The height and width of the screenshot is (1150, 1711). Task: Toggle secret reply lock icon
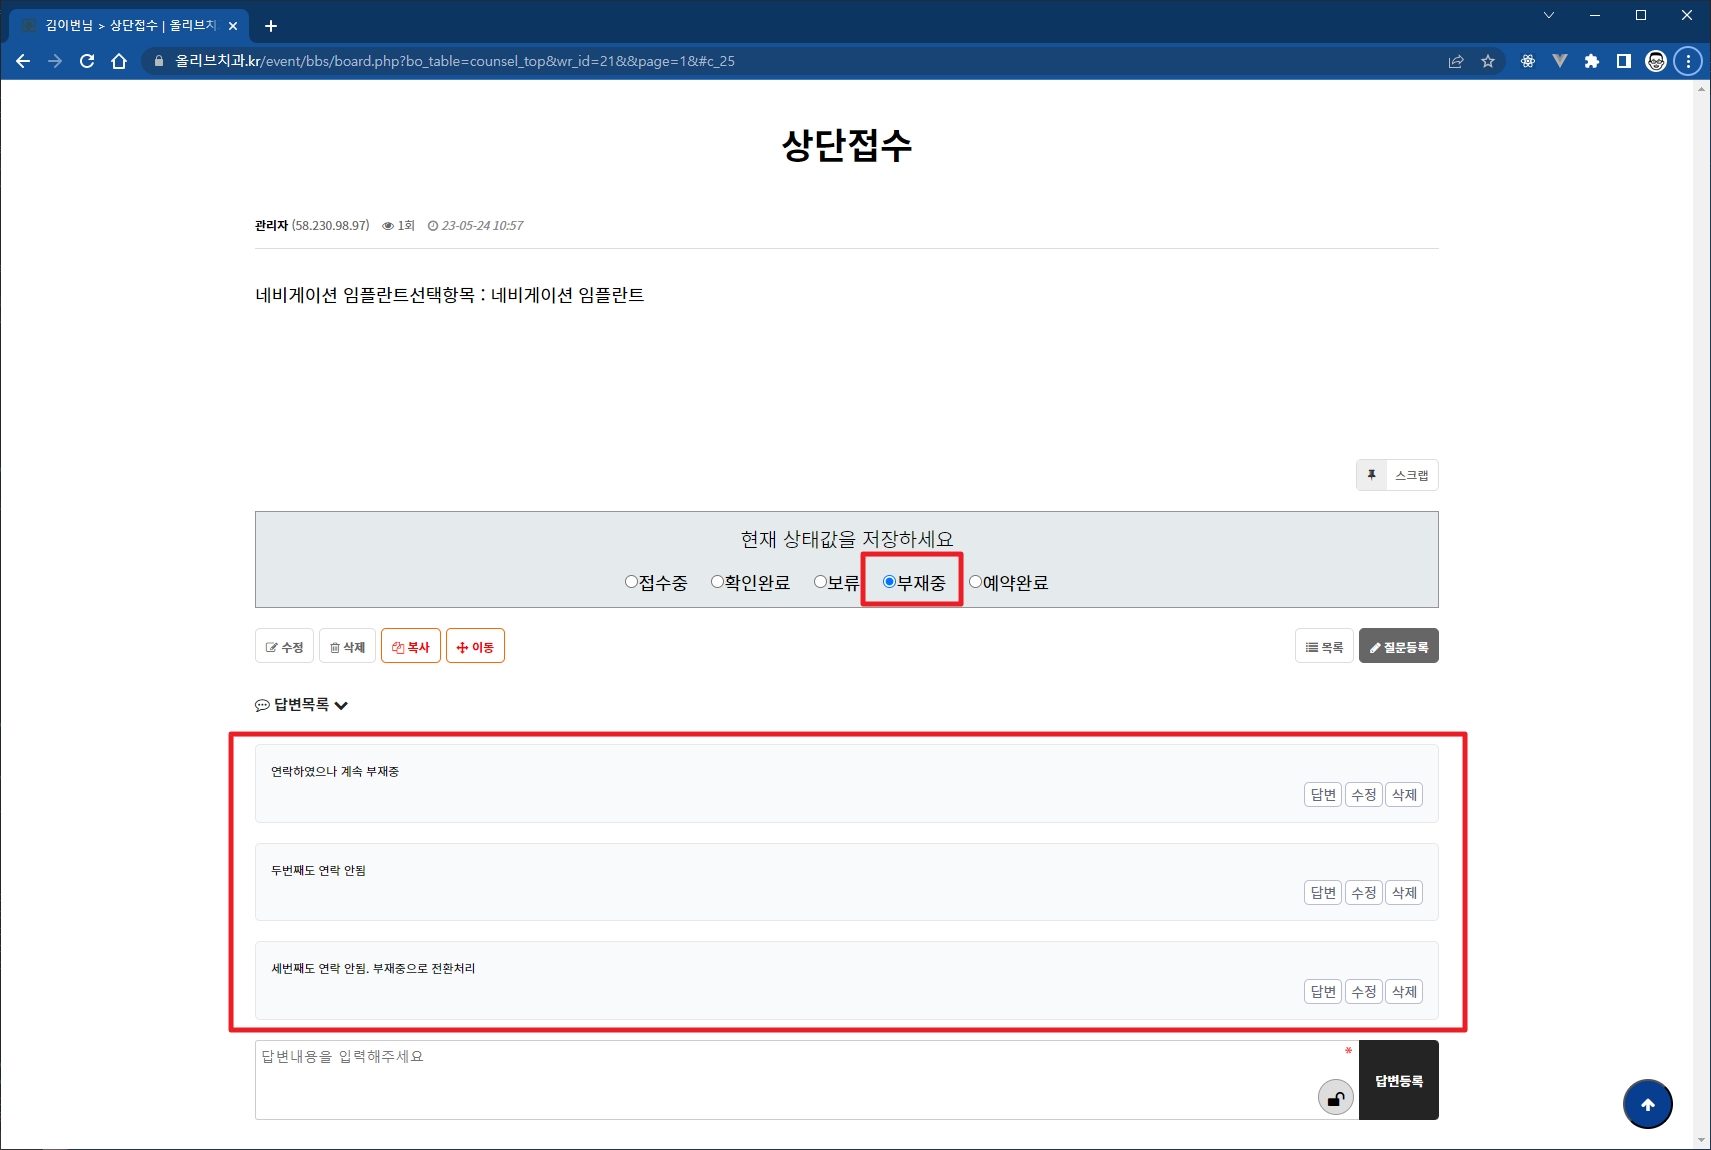(x=1335, y=1098)
